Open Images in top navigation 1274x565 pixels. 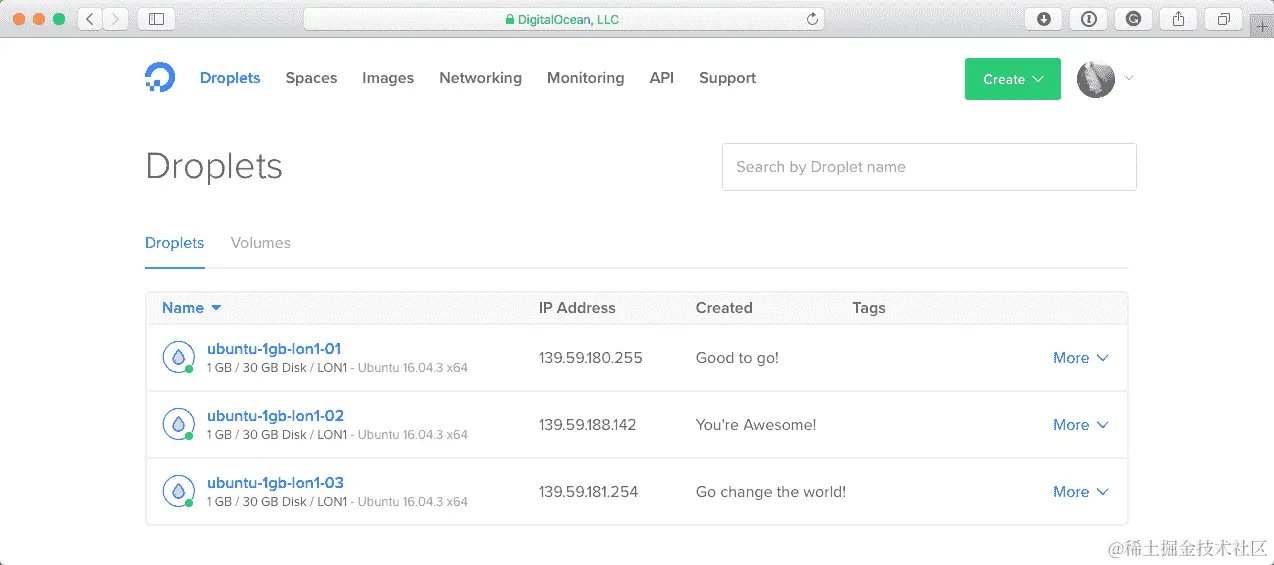[x=388, y=78]
